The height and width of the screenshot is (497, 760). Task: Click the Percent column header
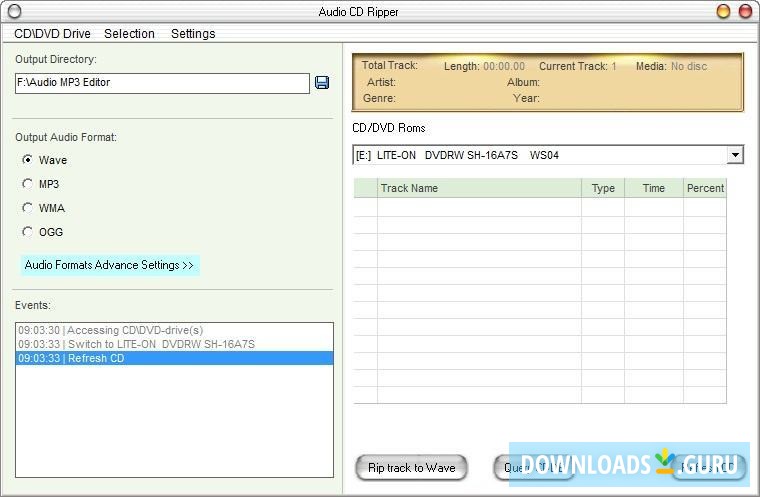(x=705, y=188)
